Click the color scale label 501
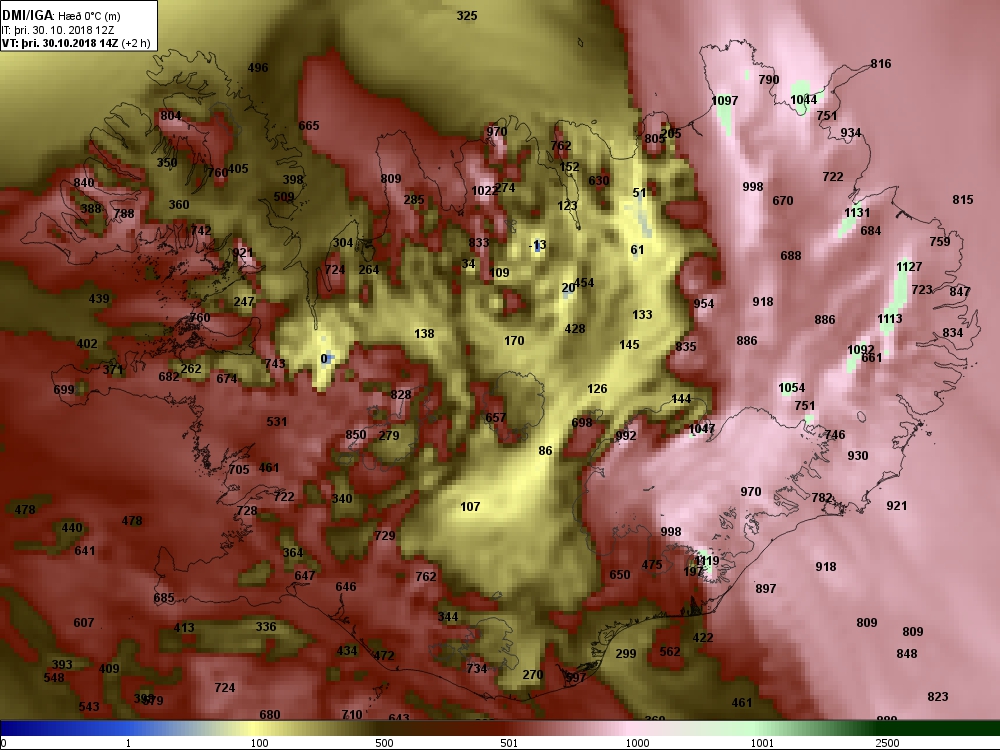1000x750 pixels. point(509,743)
